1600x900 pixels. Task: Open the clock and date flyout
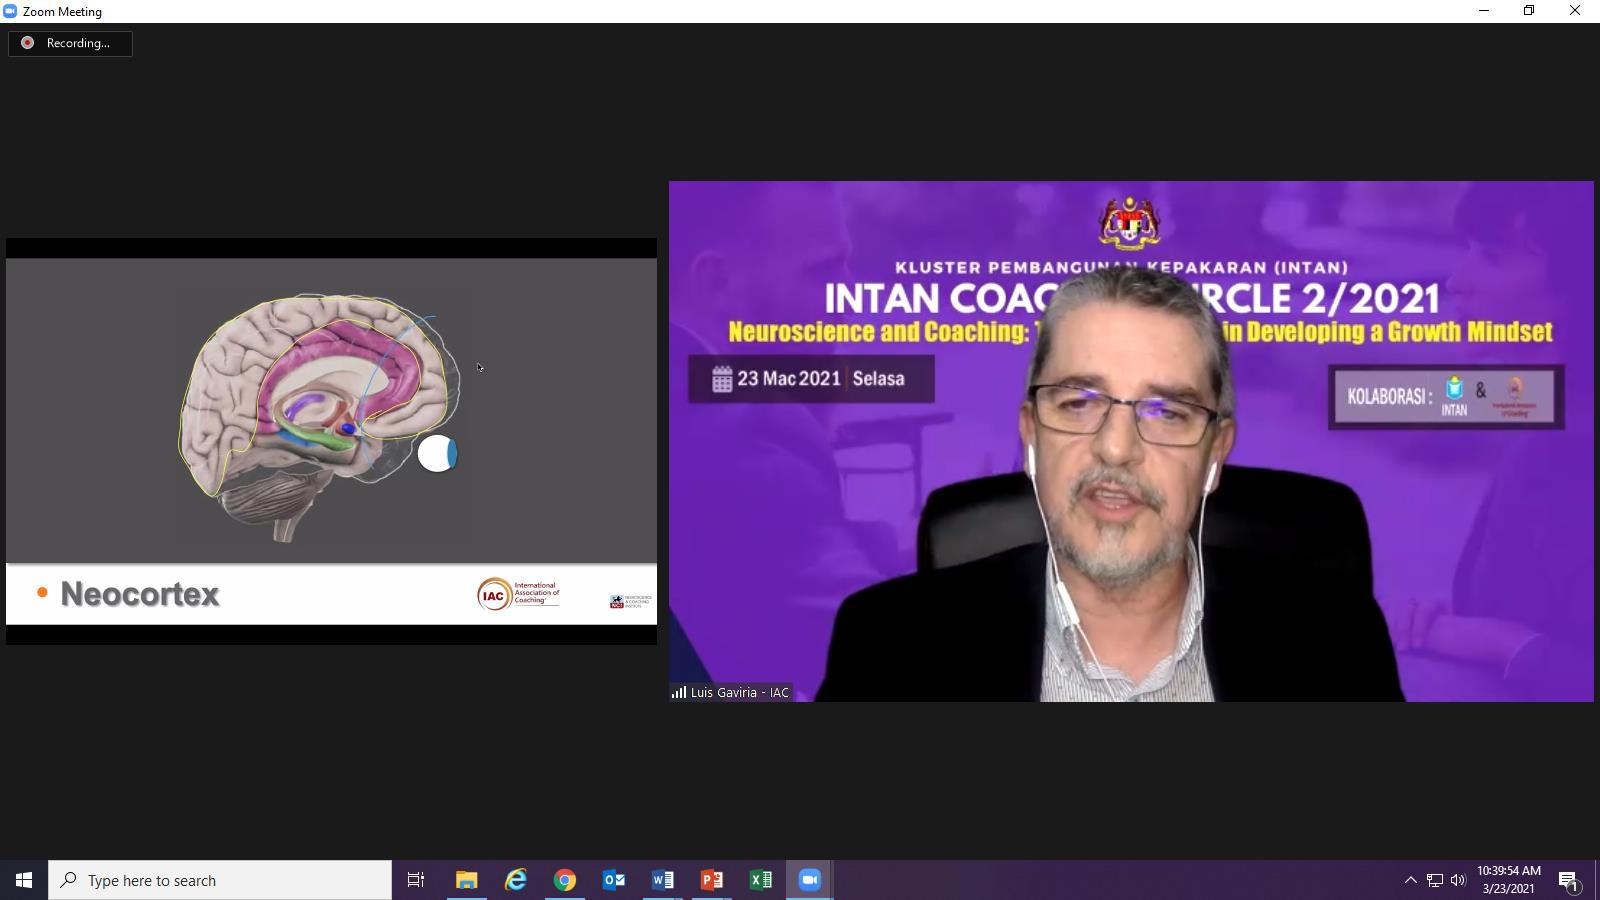[1508, 880]
